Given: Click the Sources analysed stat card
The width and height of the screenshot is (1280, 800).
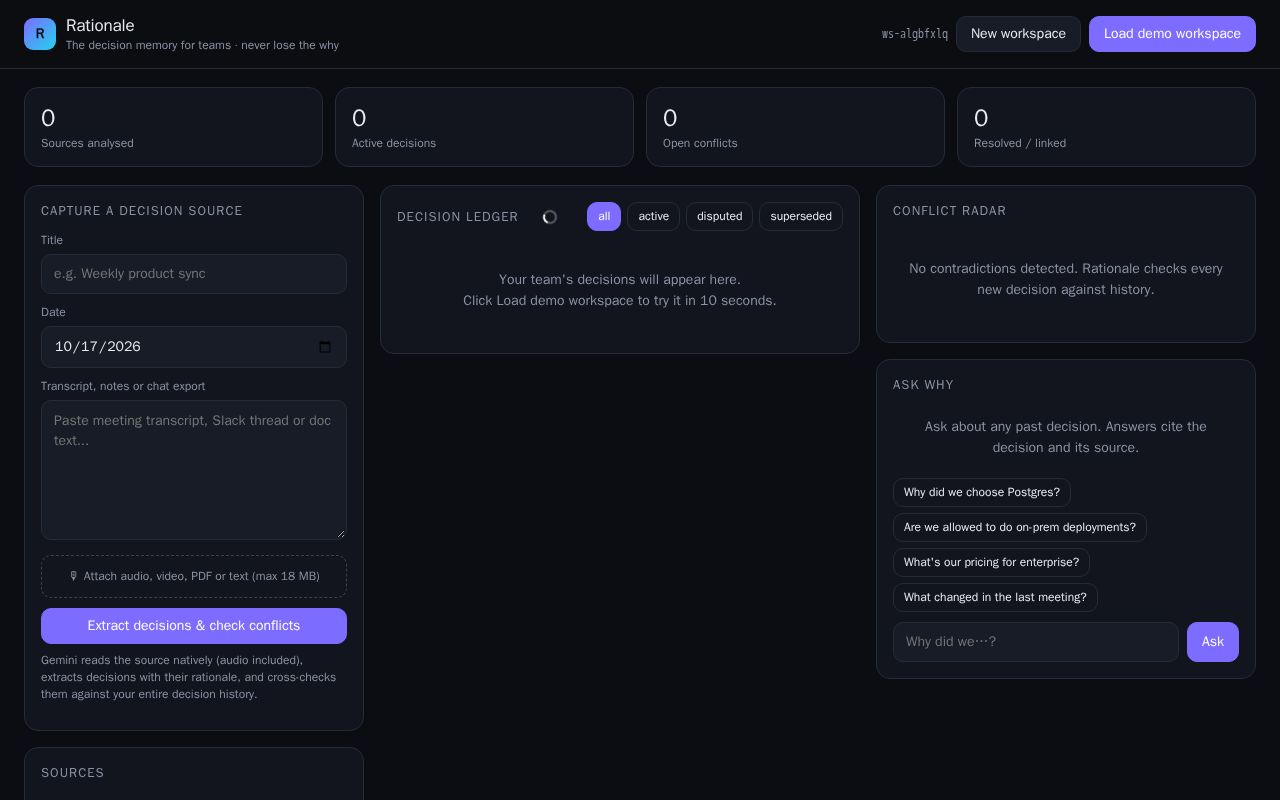Looking at the screenshot, I should pos(173,127).
